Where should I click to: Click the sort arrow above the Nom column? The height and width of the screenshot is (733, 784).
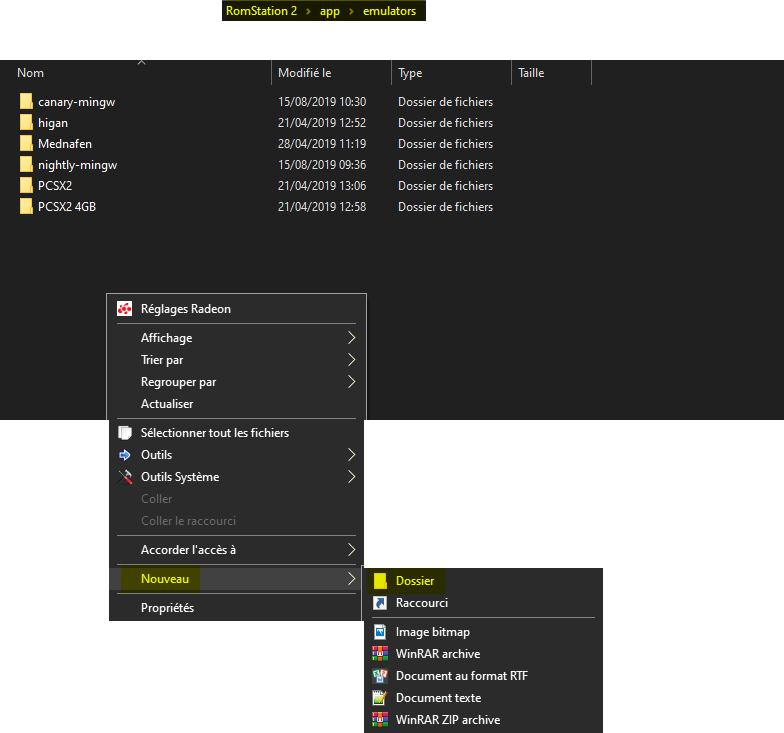pos(142,62)
